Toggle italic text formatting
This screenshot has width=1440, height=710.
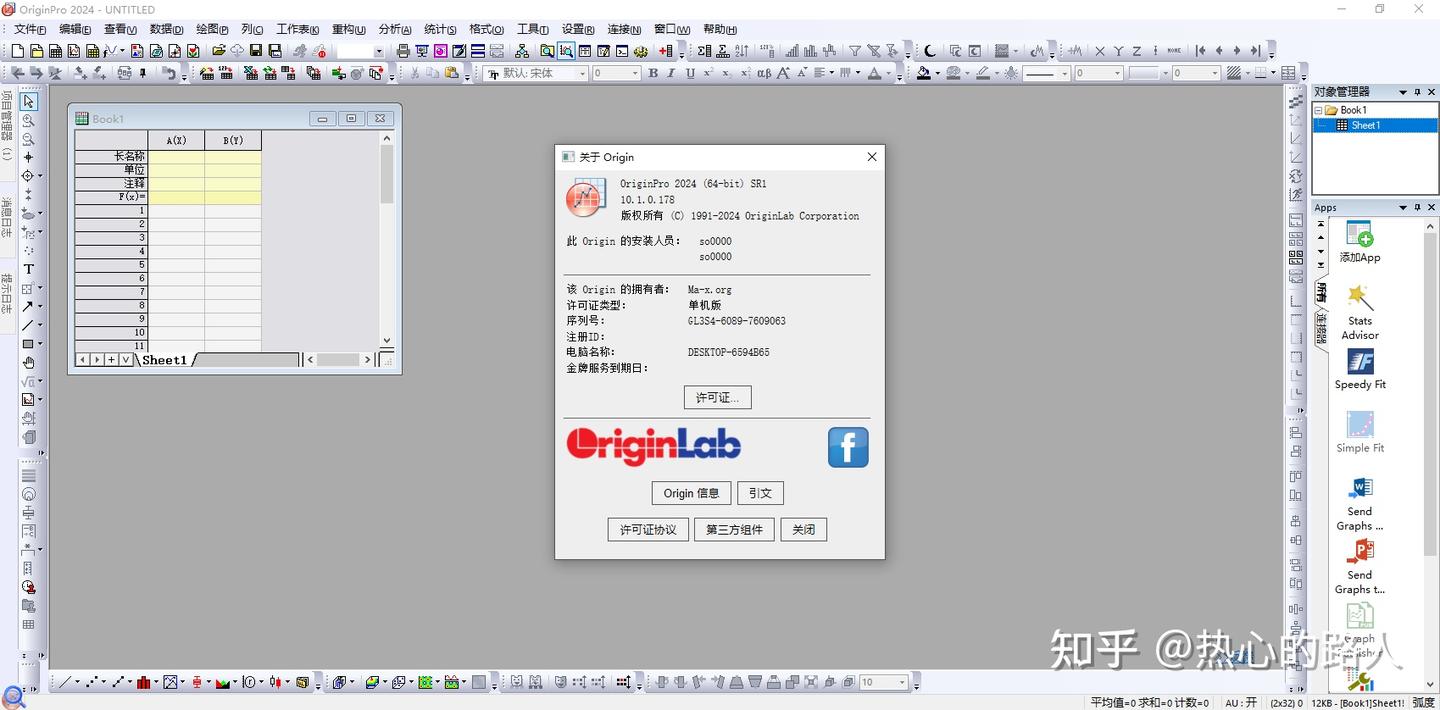(669, 73)
